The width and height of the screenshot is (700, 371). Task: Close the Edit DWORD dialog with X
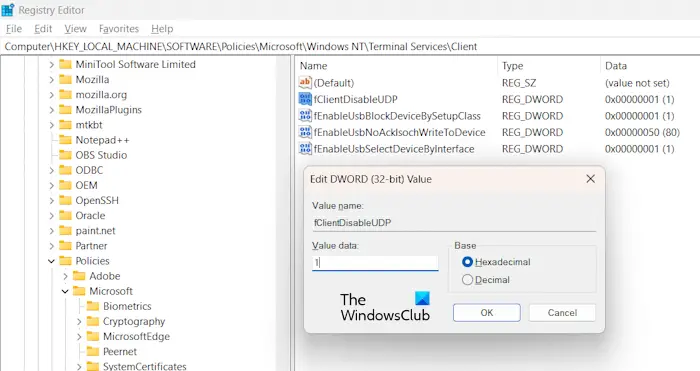590,179
